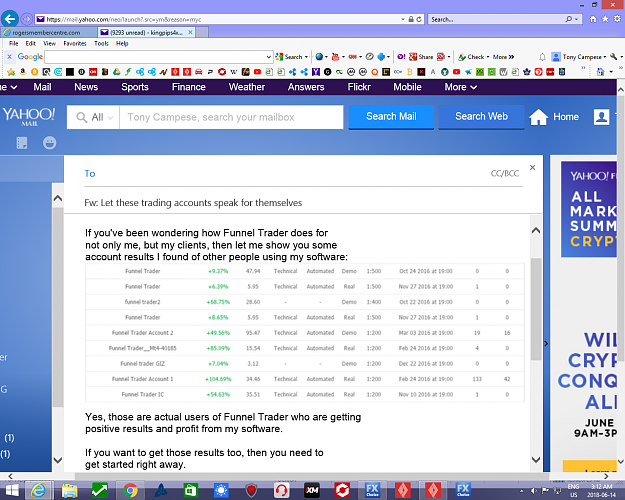This screenshot has height=500, width=625.
Task: Go back with the browser back arrow
Action: [x=10, y=18]
